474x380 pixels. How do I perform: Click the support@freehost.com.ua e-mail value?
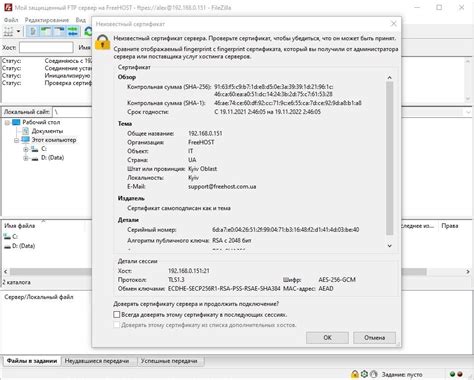tap(222, 186)
